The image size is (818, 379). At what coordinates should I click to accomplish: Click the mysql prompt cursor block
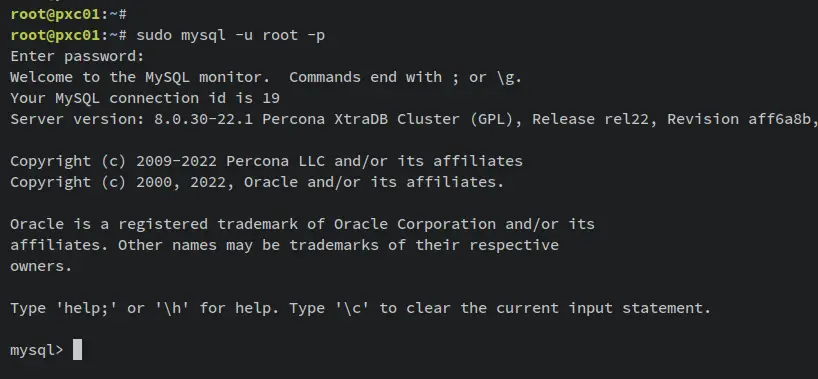tap(77, 349)
